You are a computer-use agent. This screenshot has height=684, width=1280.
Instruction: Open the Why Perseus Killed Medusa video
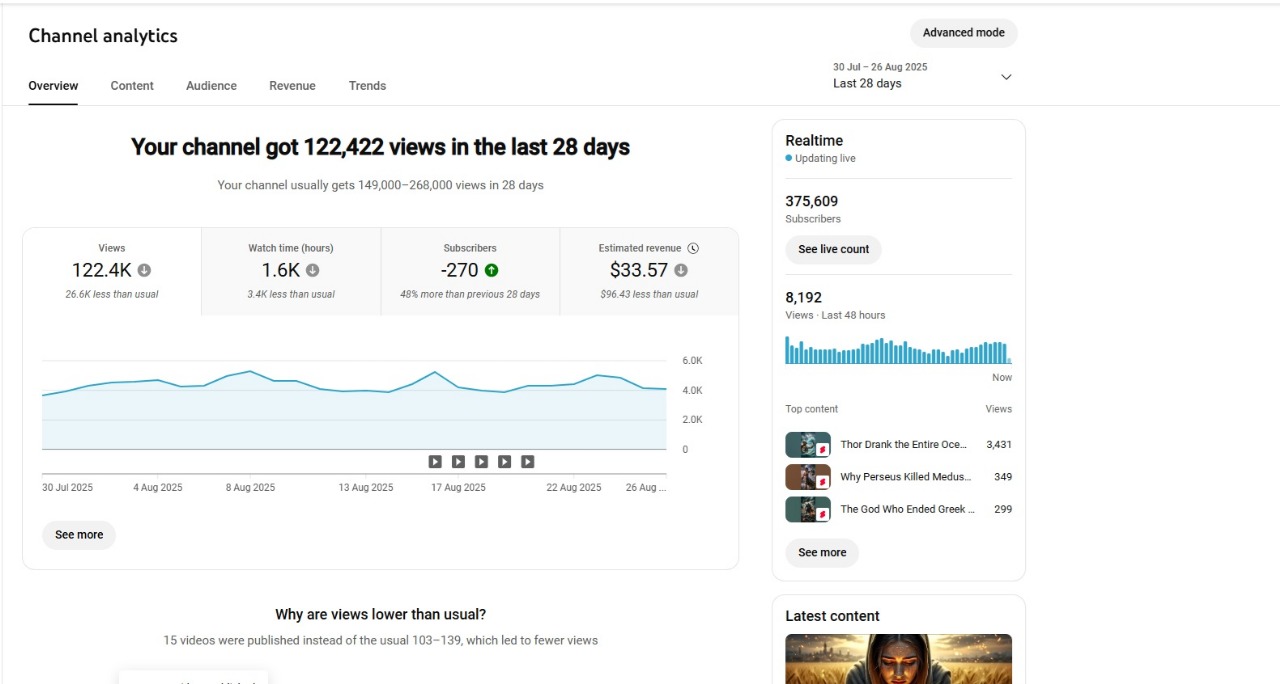[905, 477]
